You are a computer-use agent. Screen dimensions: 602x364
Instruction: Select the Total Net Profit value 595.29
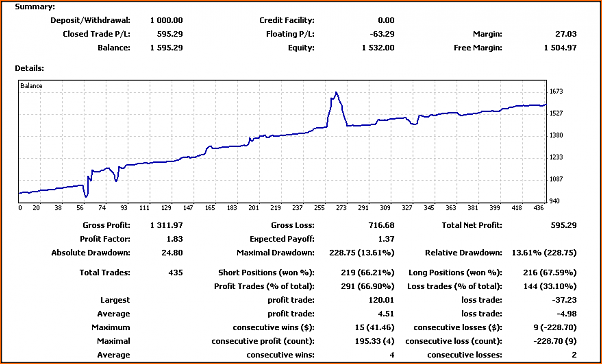[x=563, y=225]
